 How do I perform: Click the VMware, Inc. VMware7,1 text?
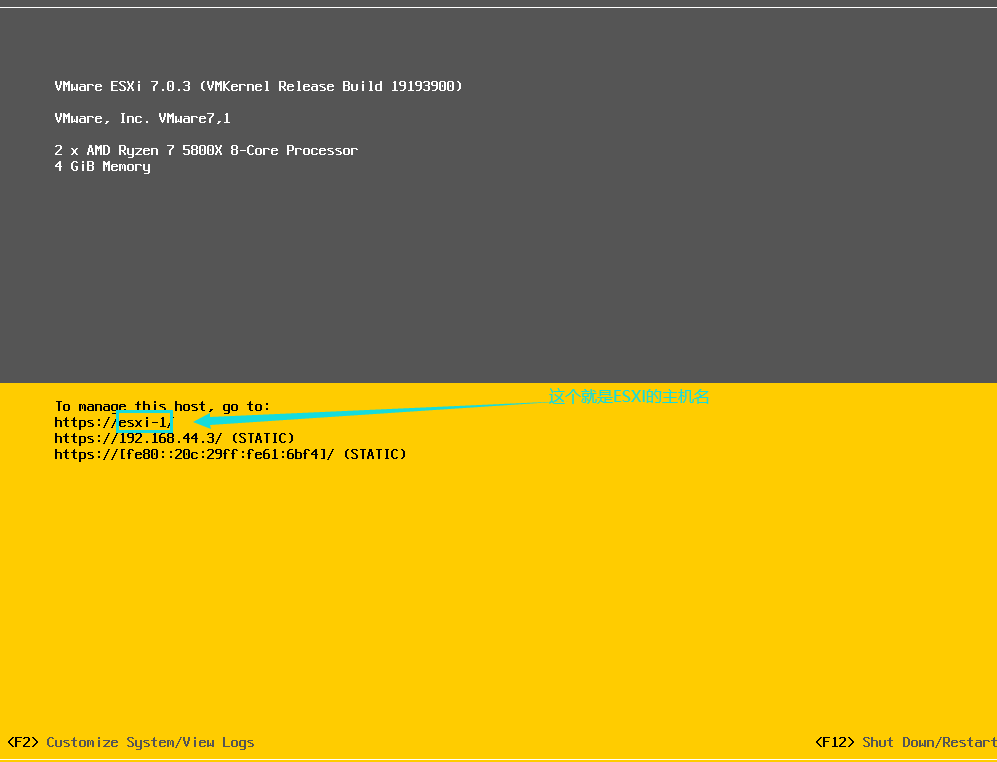coord(142,118)
